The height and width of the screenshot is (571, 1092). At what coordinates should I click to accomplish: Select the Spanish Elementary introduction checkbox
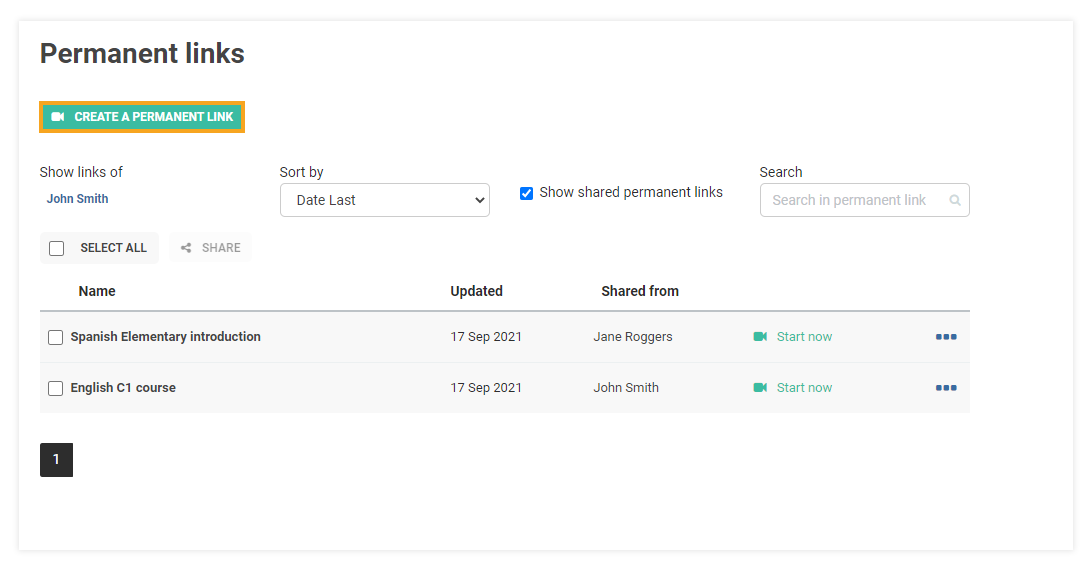(56, 338)
